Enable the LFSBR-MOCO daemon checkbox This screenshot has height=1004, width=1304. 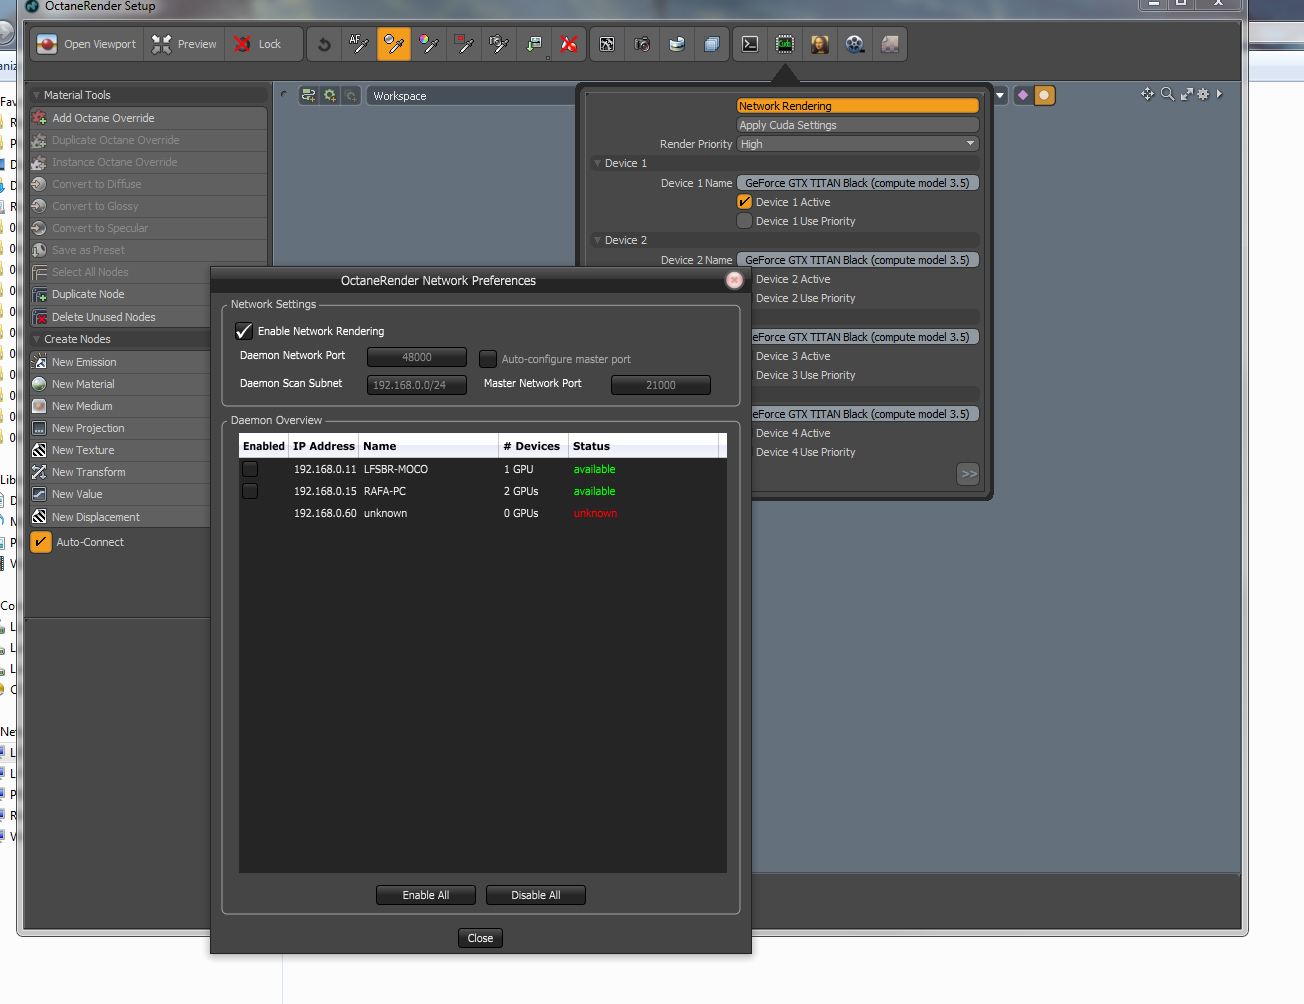click(250, 469)
